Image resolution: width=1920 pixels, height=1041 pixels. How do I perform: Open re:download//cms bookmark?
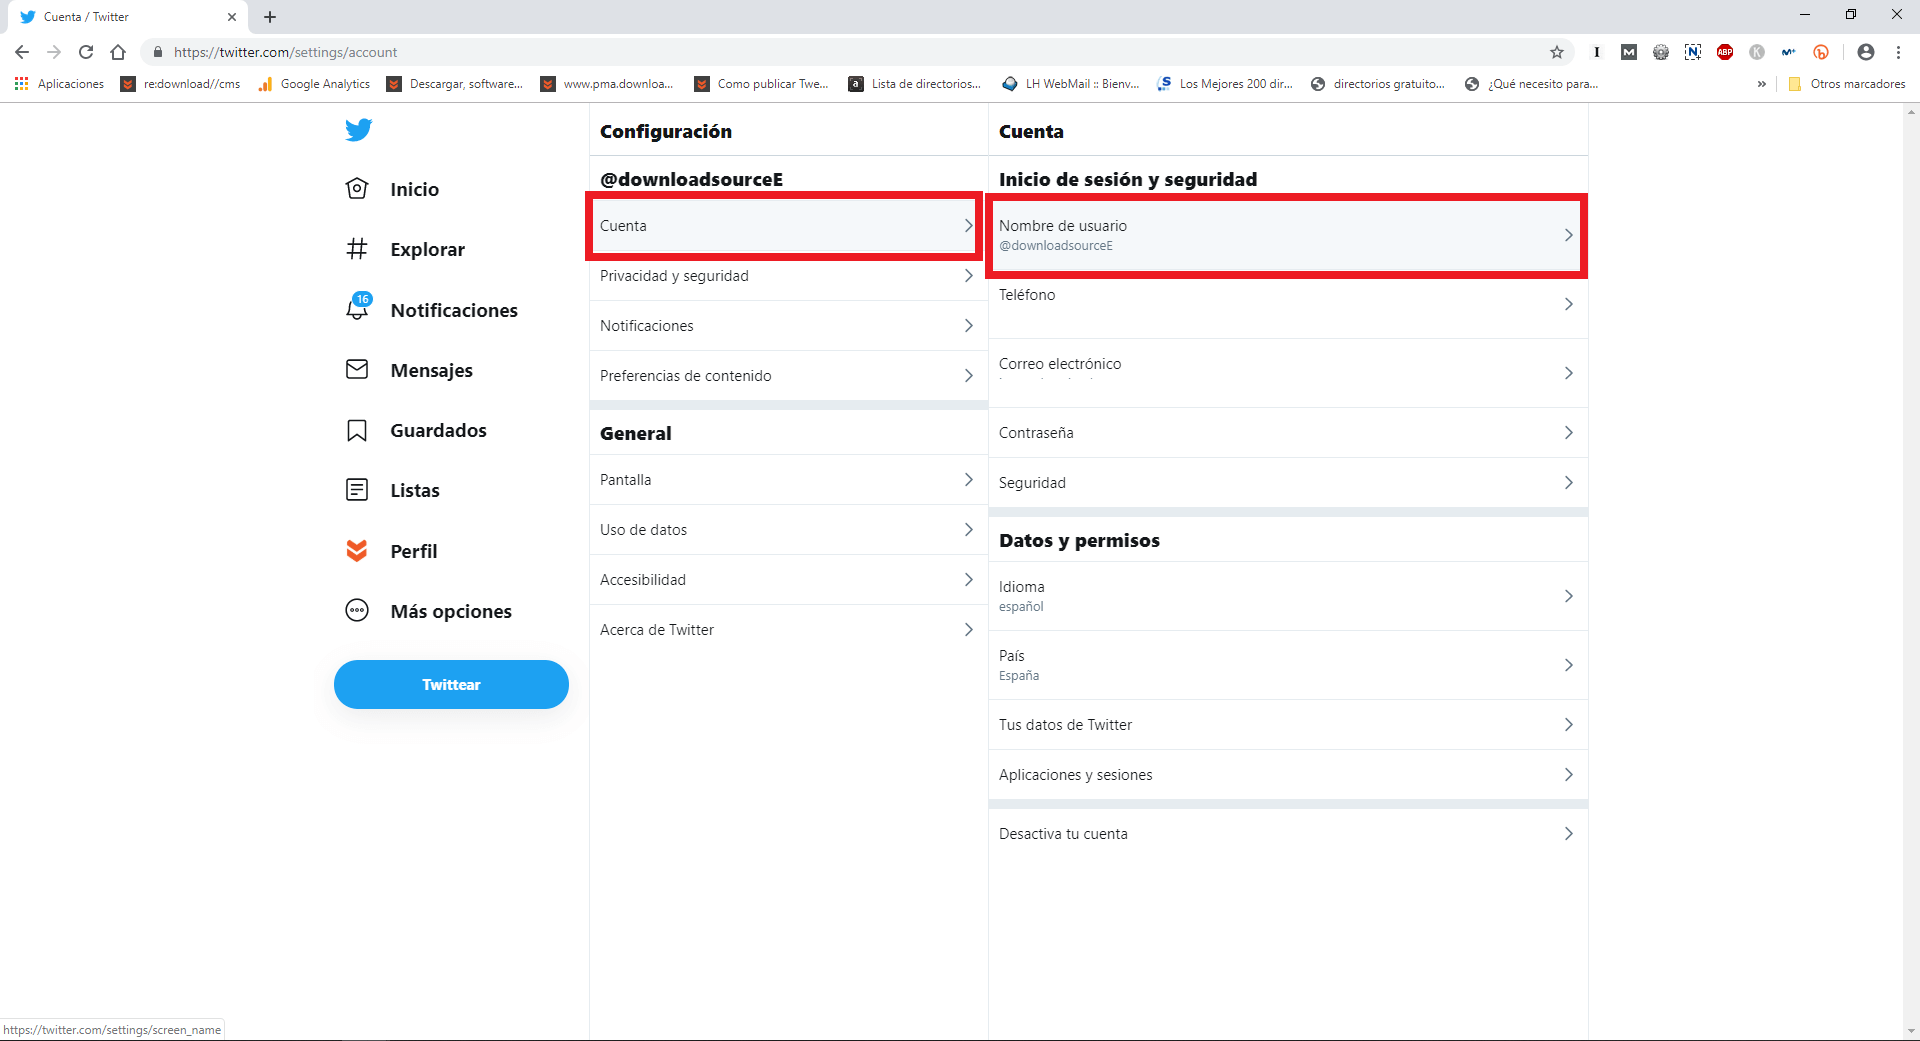tap(181, 84)
